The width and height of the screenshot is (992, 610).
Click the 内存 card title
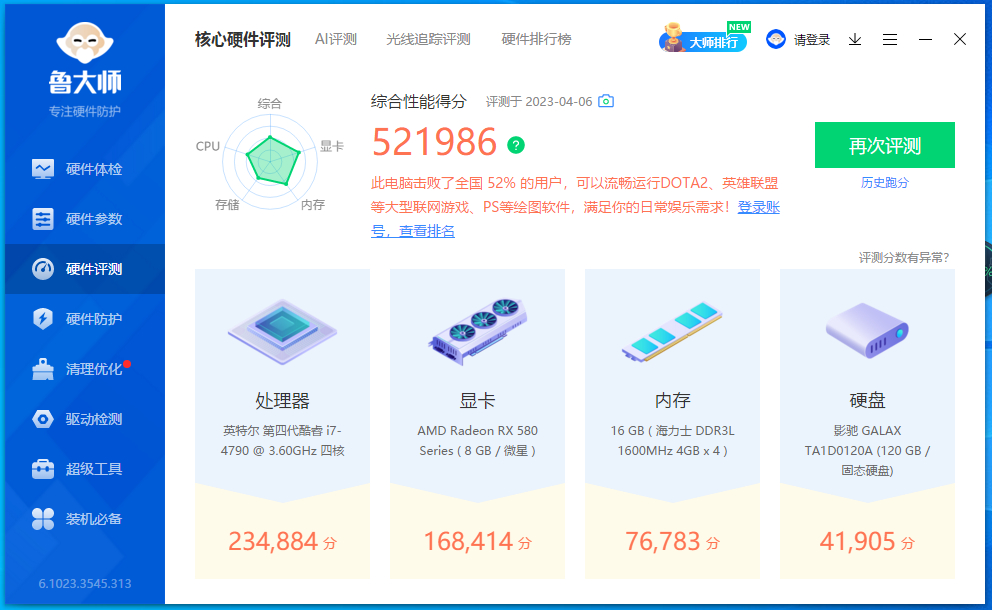click(673, 401)
